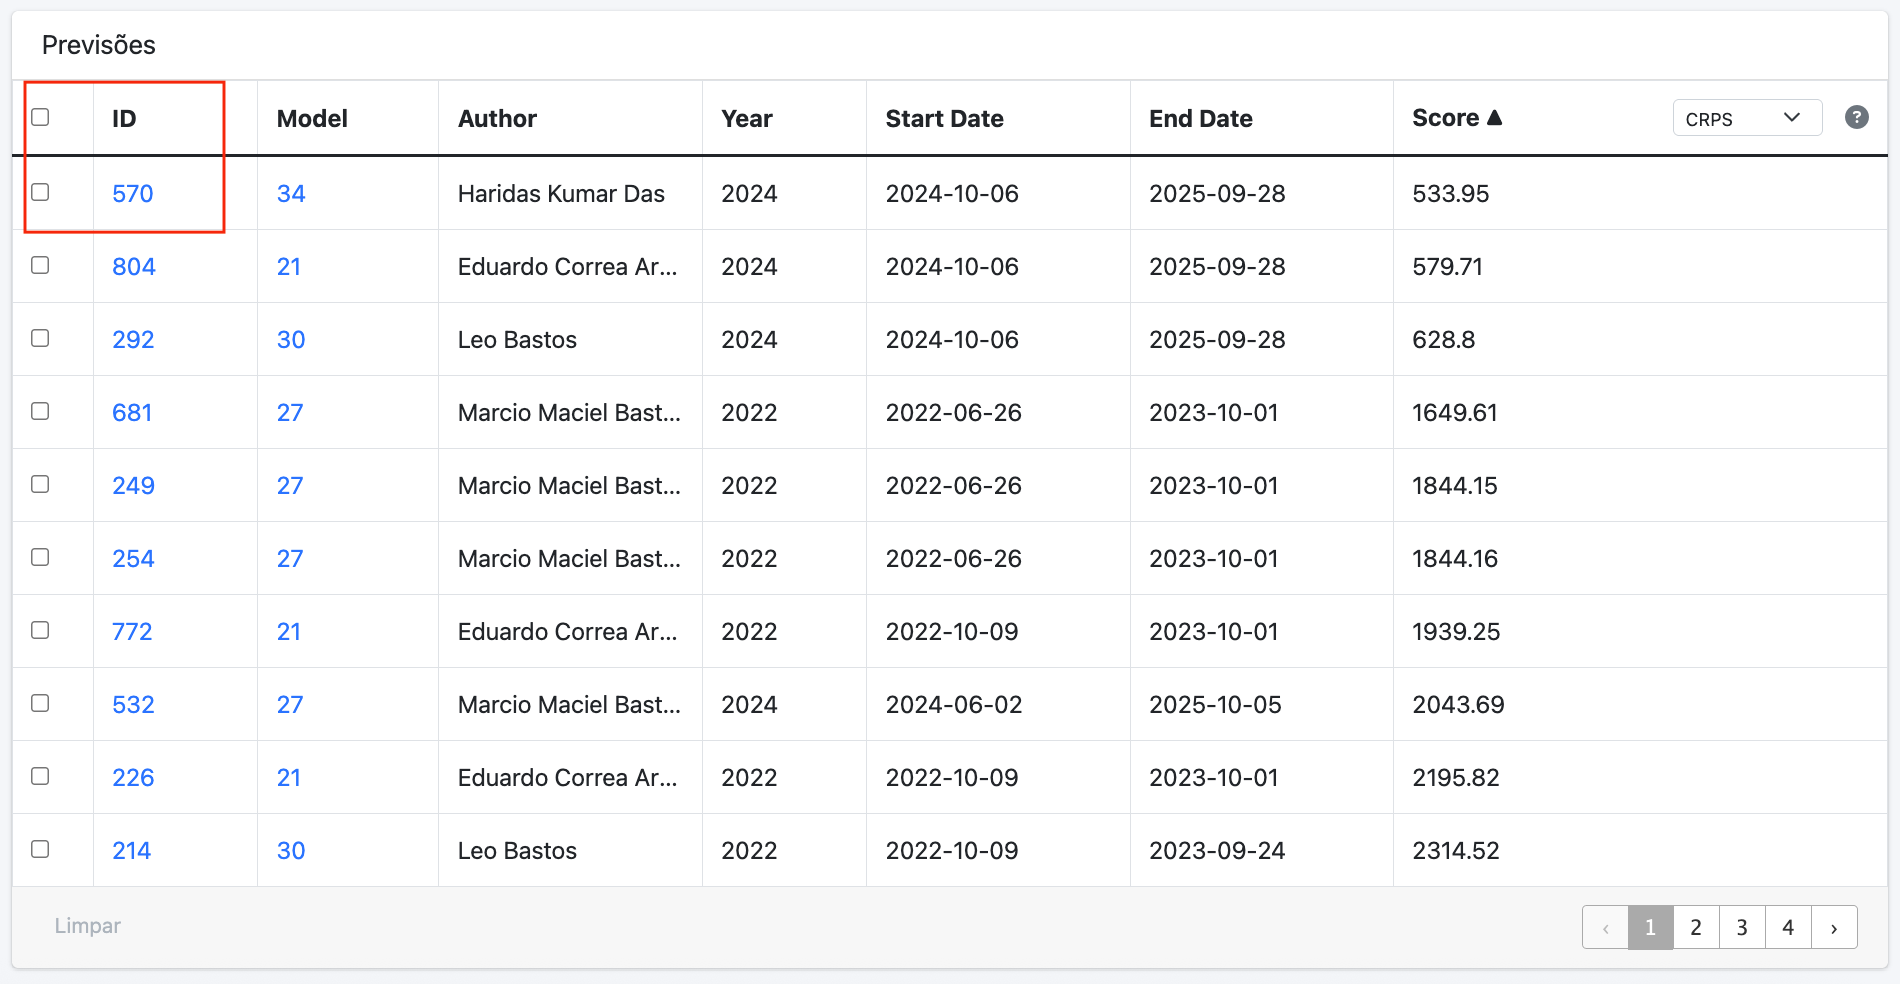Click the previous page arrow
The width and height of the screenshot is (1900, 984).
(1605, 927)
